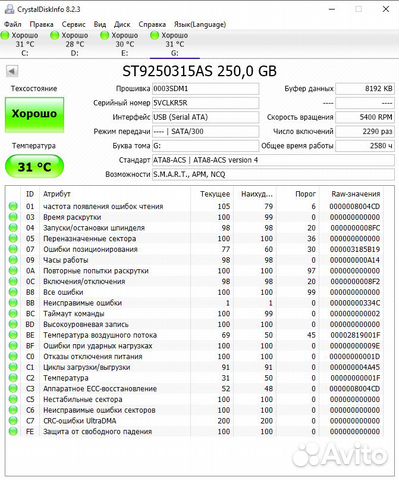This screenshot has height=480, width=399.
Task: Select raw value 0000000000A14 in Часы работы row
Action: pyautogui.click(x=355, y=260)
